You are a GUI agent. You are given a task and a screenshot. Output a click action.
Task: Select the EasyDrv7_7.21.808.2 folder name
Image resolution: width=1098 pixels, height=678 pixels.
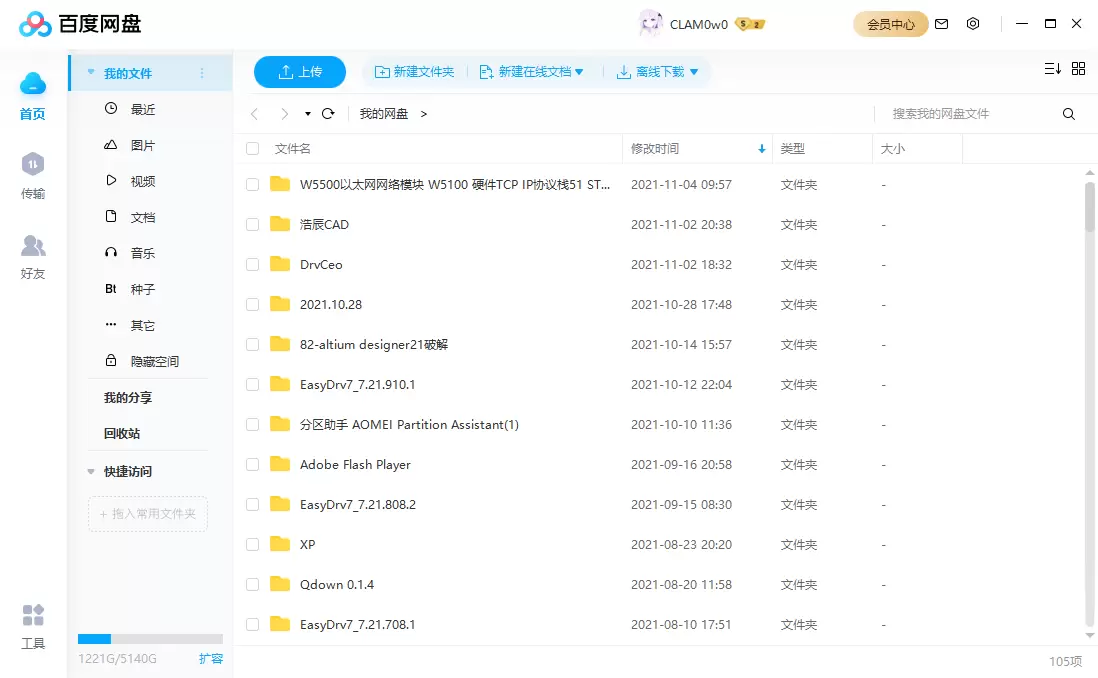(x=358, y=504)
